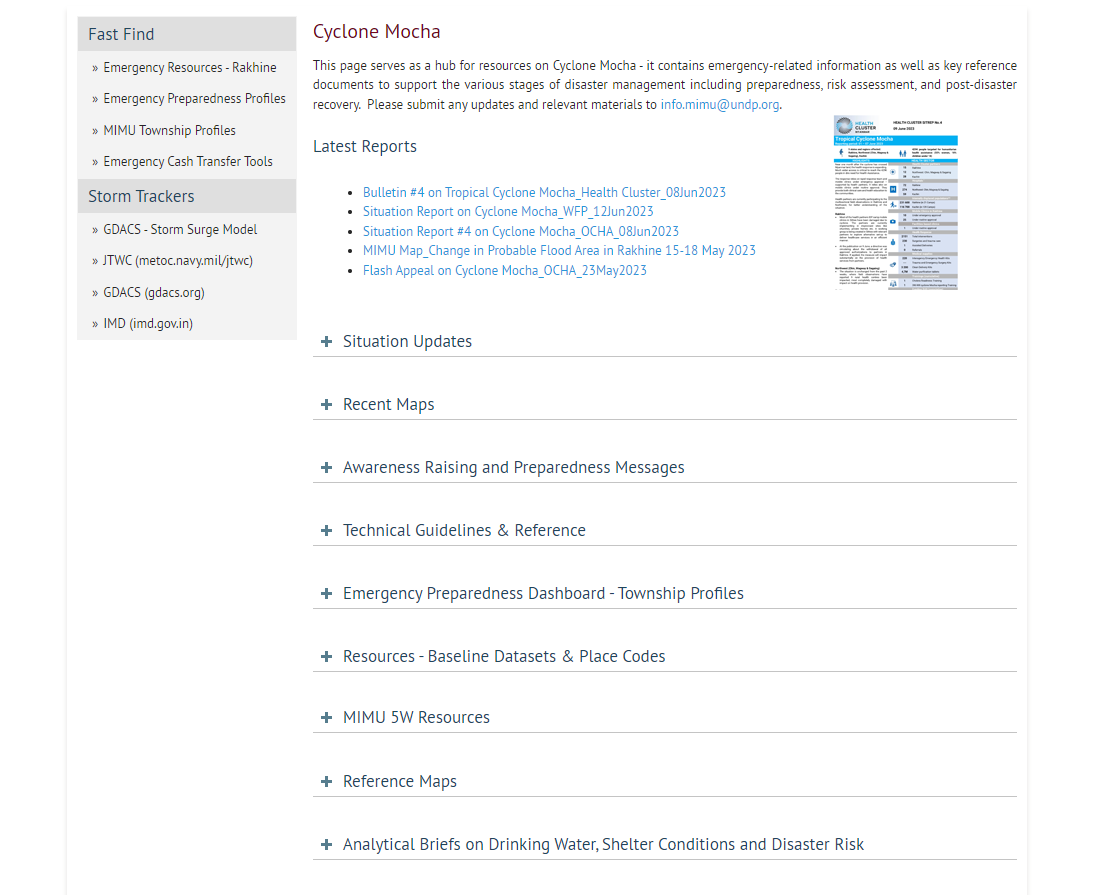This screenshot has width=1099, height=895.
Task: Click plus icon for Awareness Raising section
Action: [326, 468]
